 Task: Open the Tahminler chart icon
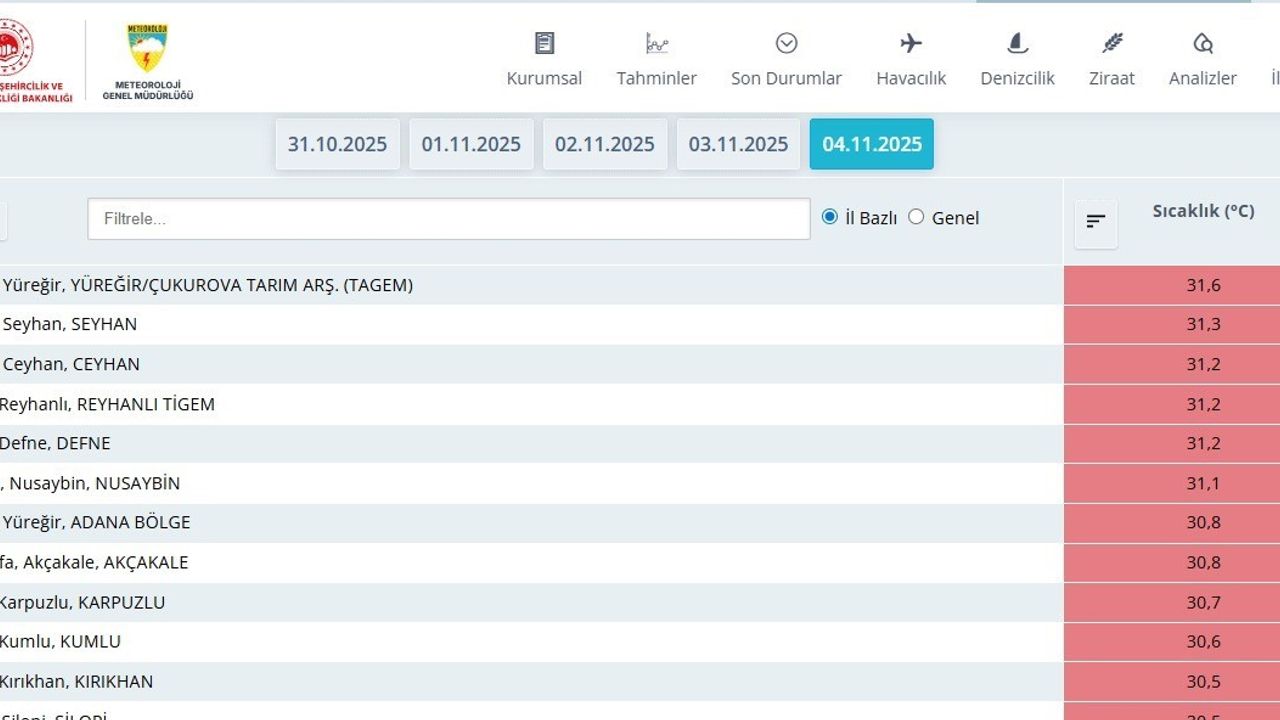656,43
